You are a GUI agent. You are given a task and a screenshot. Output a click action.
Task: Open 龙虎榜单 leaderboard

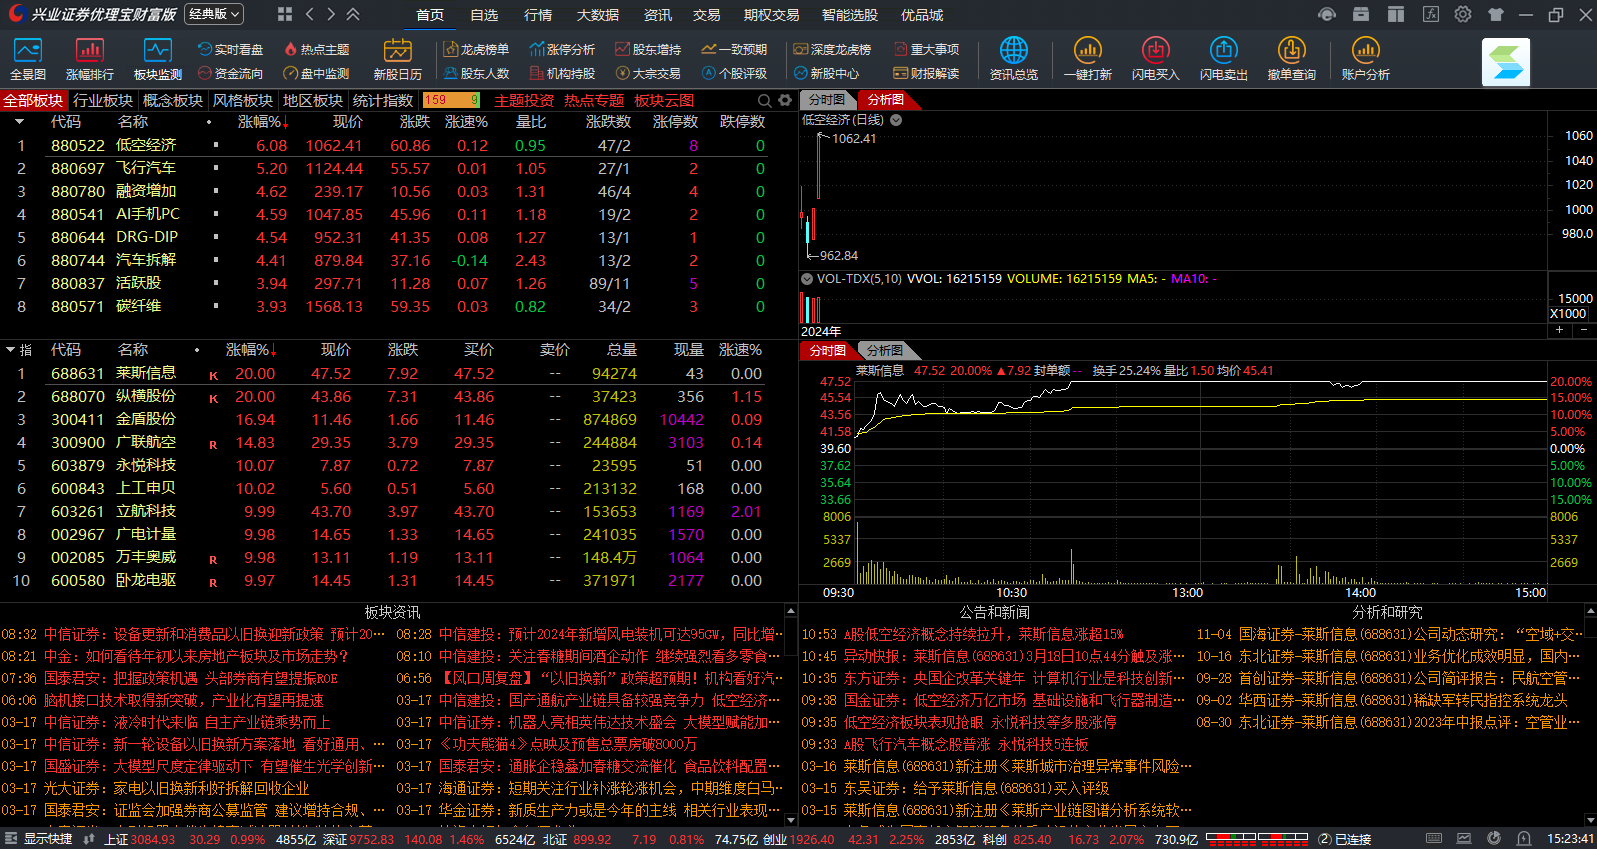[x=477, y=49]
